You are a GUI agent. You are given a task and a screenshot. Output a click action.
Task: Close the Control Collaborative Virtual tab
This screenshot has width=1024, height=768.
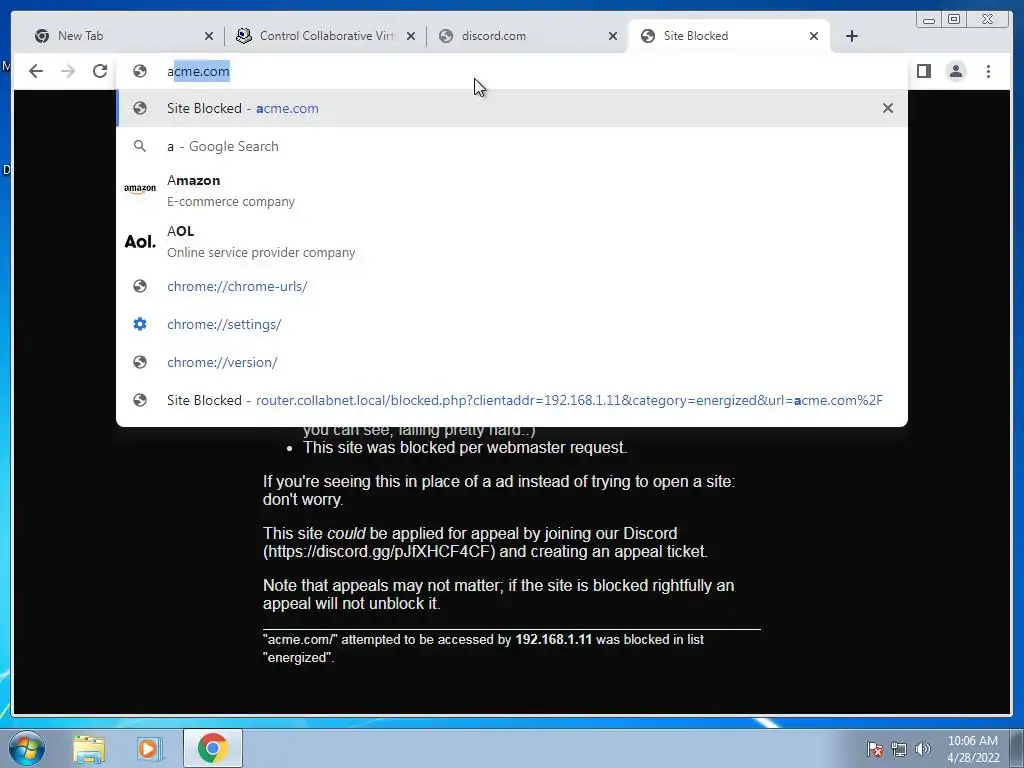click(411, 36)
